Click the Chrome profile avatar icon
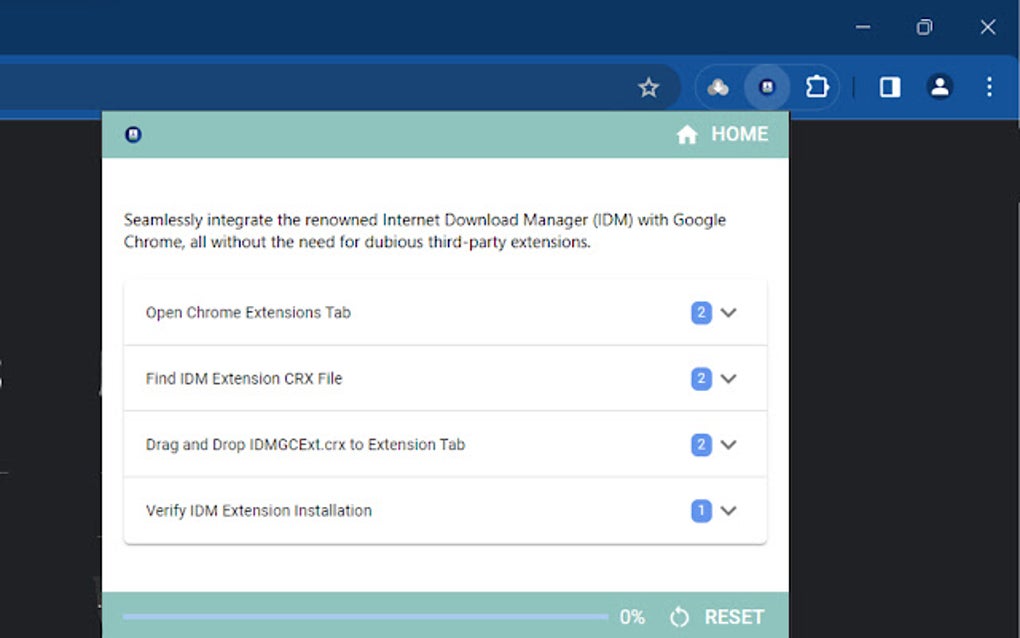This screenshot has width=1020, height=638. [x=939, y=87]
